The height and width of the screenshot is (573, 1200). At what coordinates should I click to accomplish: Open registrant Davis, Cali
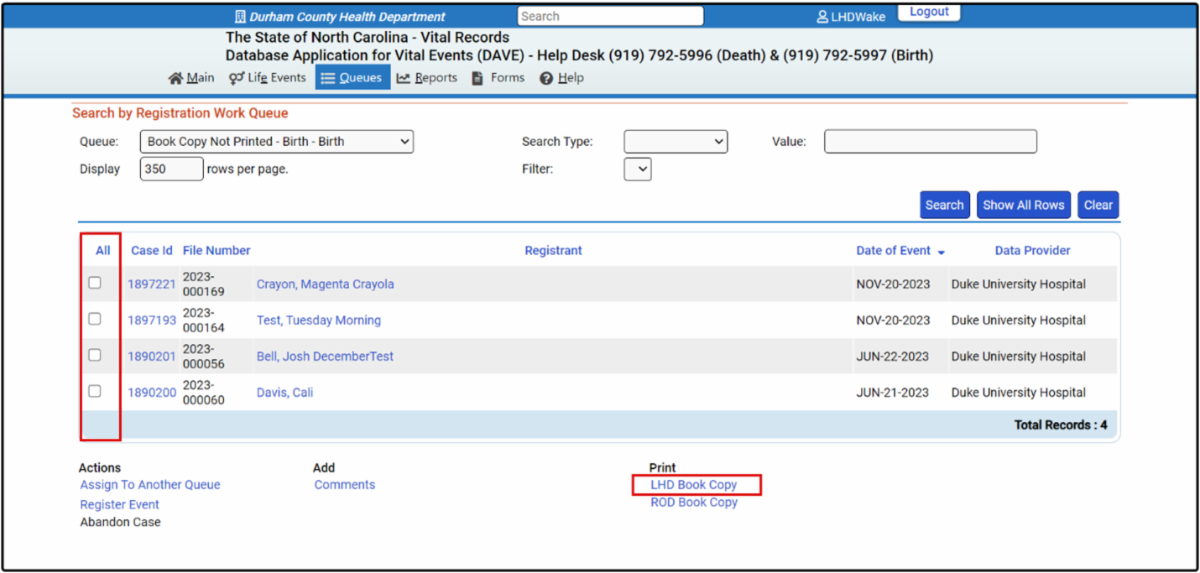pyautogui.click(x=285, y=393)
